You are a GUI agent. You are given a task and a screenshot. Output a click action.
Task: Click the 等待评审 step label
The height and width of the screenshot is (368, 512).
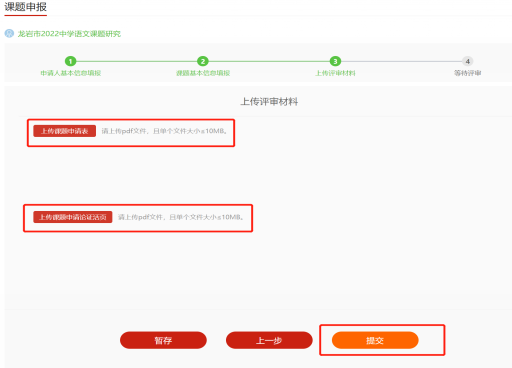coord(468,73)
